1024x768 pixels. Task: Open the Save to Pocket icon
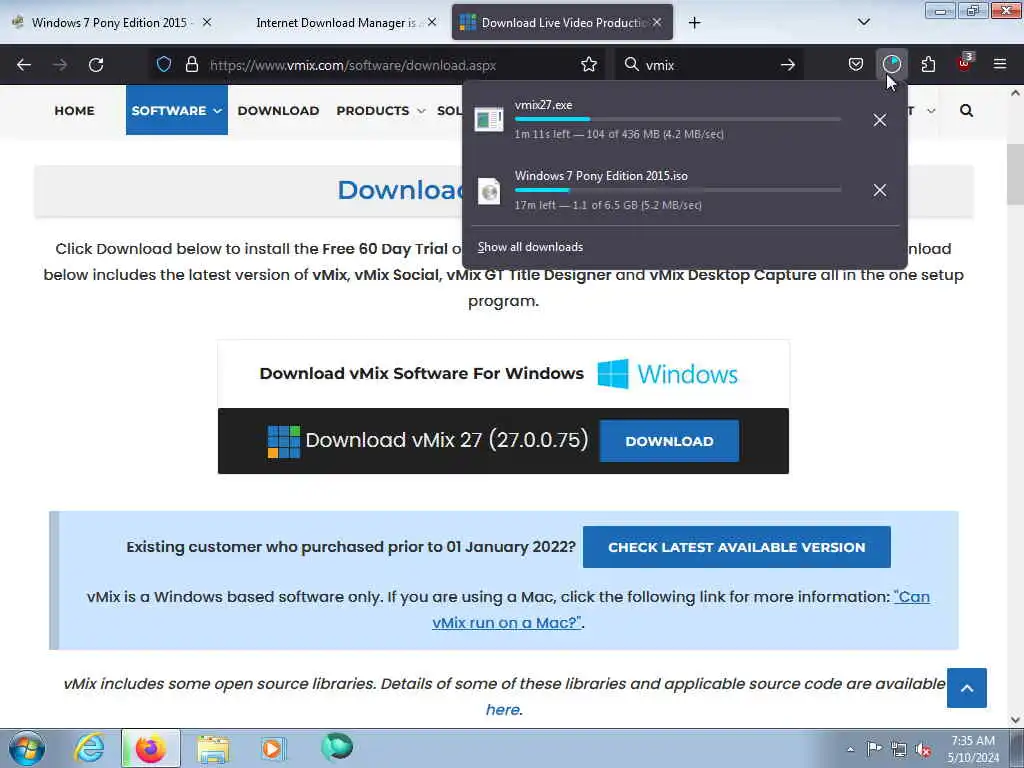pyautogui.click(x=856, y=65)
